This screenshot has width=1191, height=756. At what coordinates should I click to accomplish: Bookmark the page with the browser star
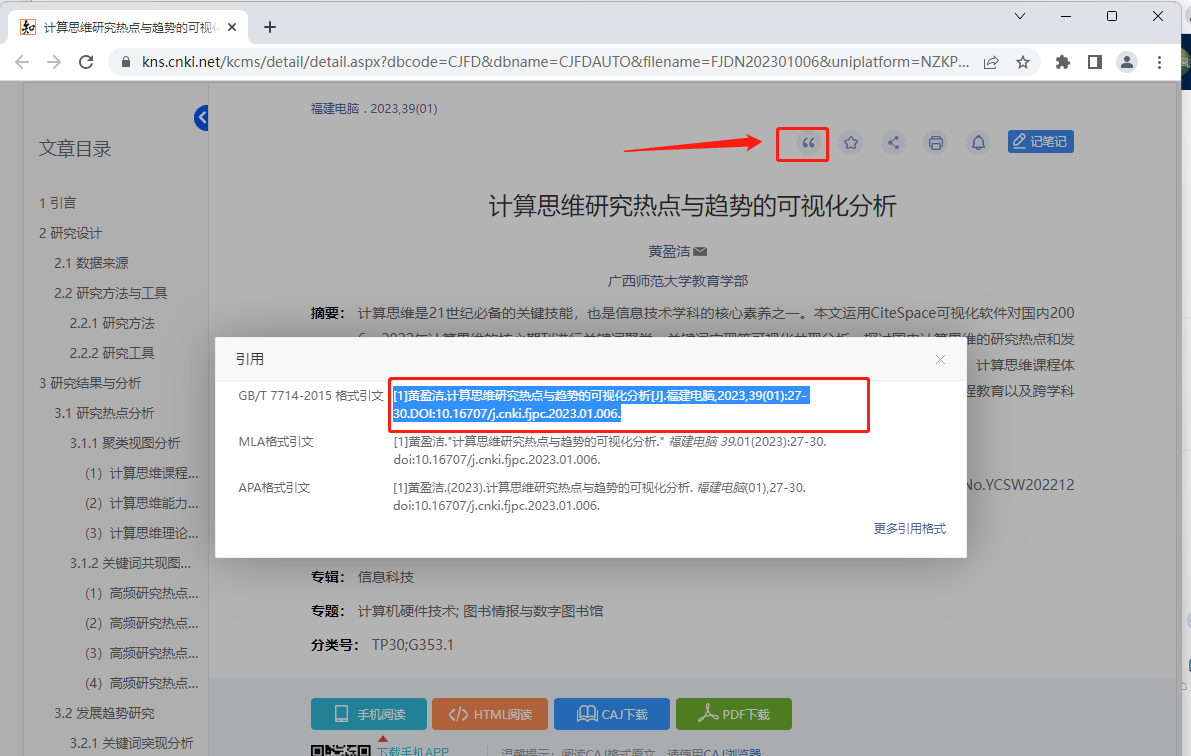click(x=1023, y=61)
